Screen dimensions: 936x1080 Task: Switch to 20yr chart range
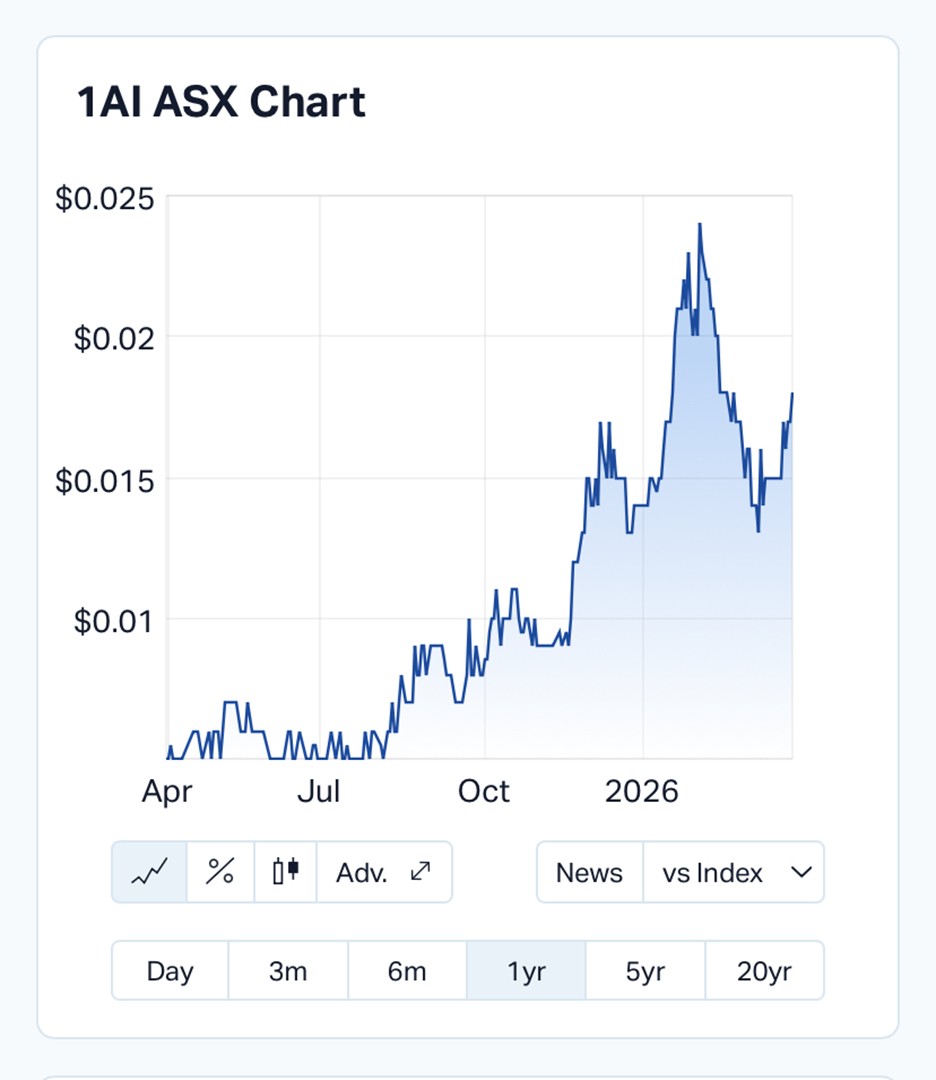[764, 971]
